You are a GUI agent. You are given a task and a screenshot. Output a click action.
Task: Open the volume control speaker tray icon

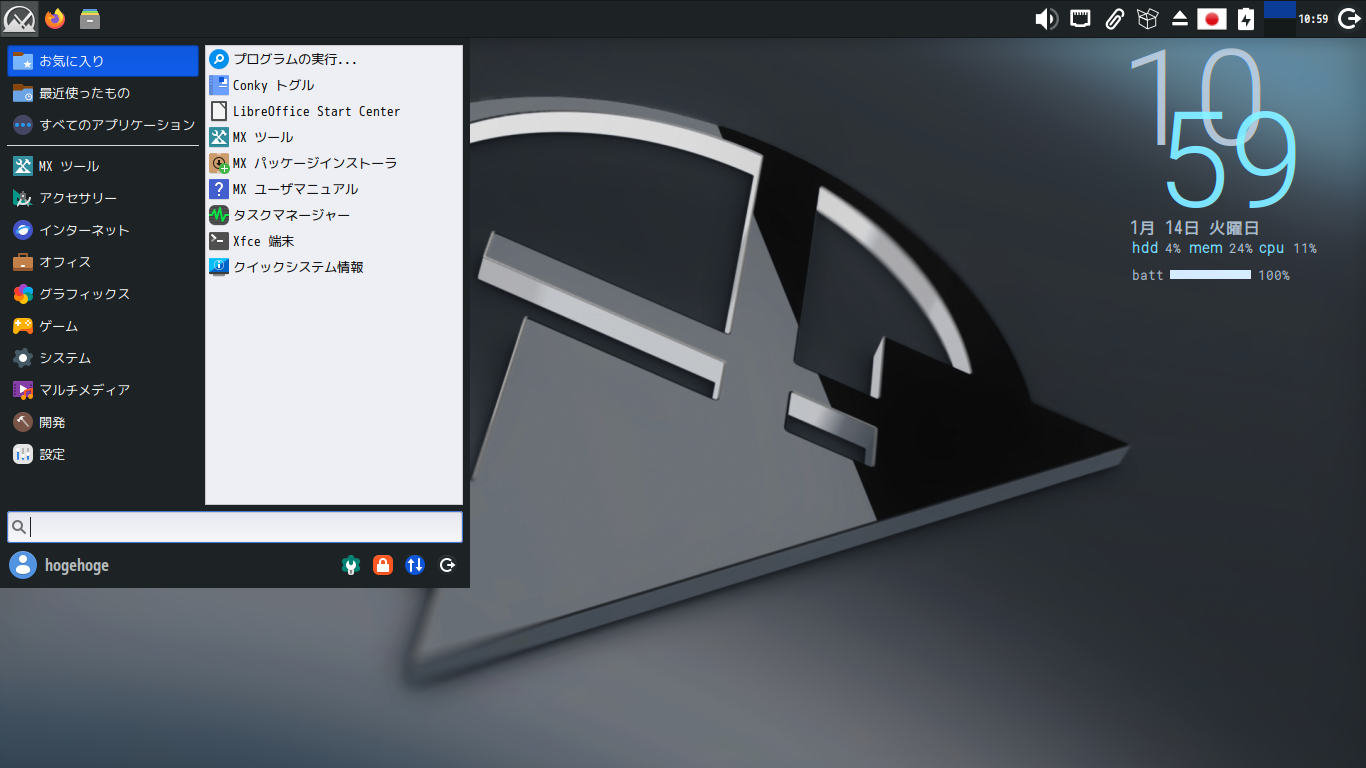pyautogui.click(x=1046, y=18)
